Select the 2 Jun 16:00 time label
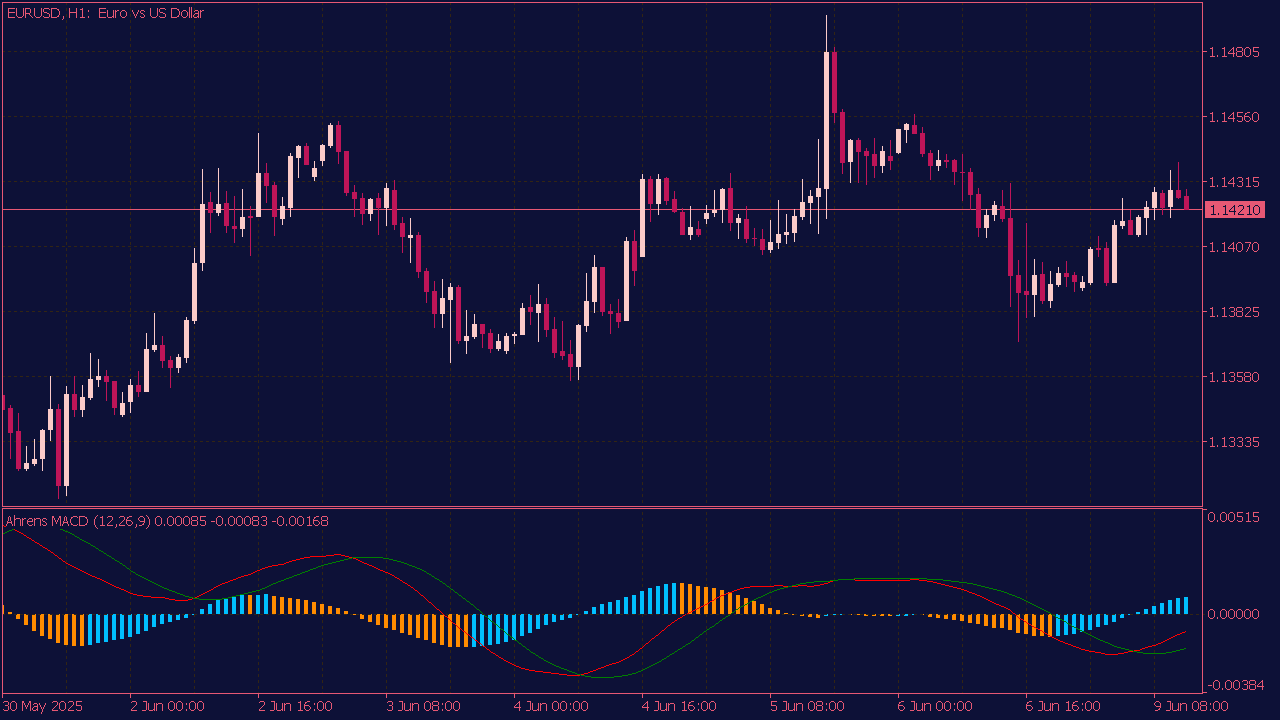1280x720 pixels. click(294, 706)
